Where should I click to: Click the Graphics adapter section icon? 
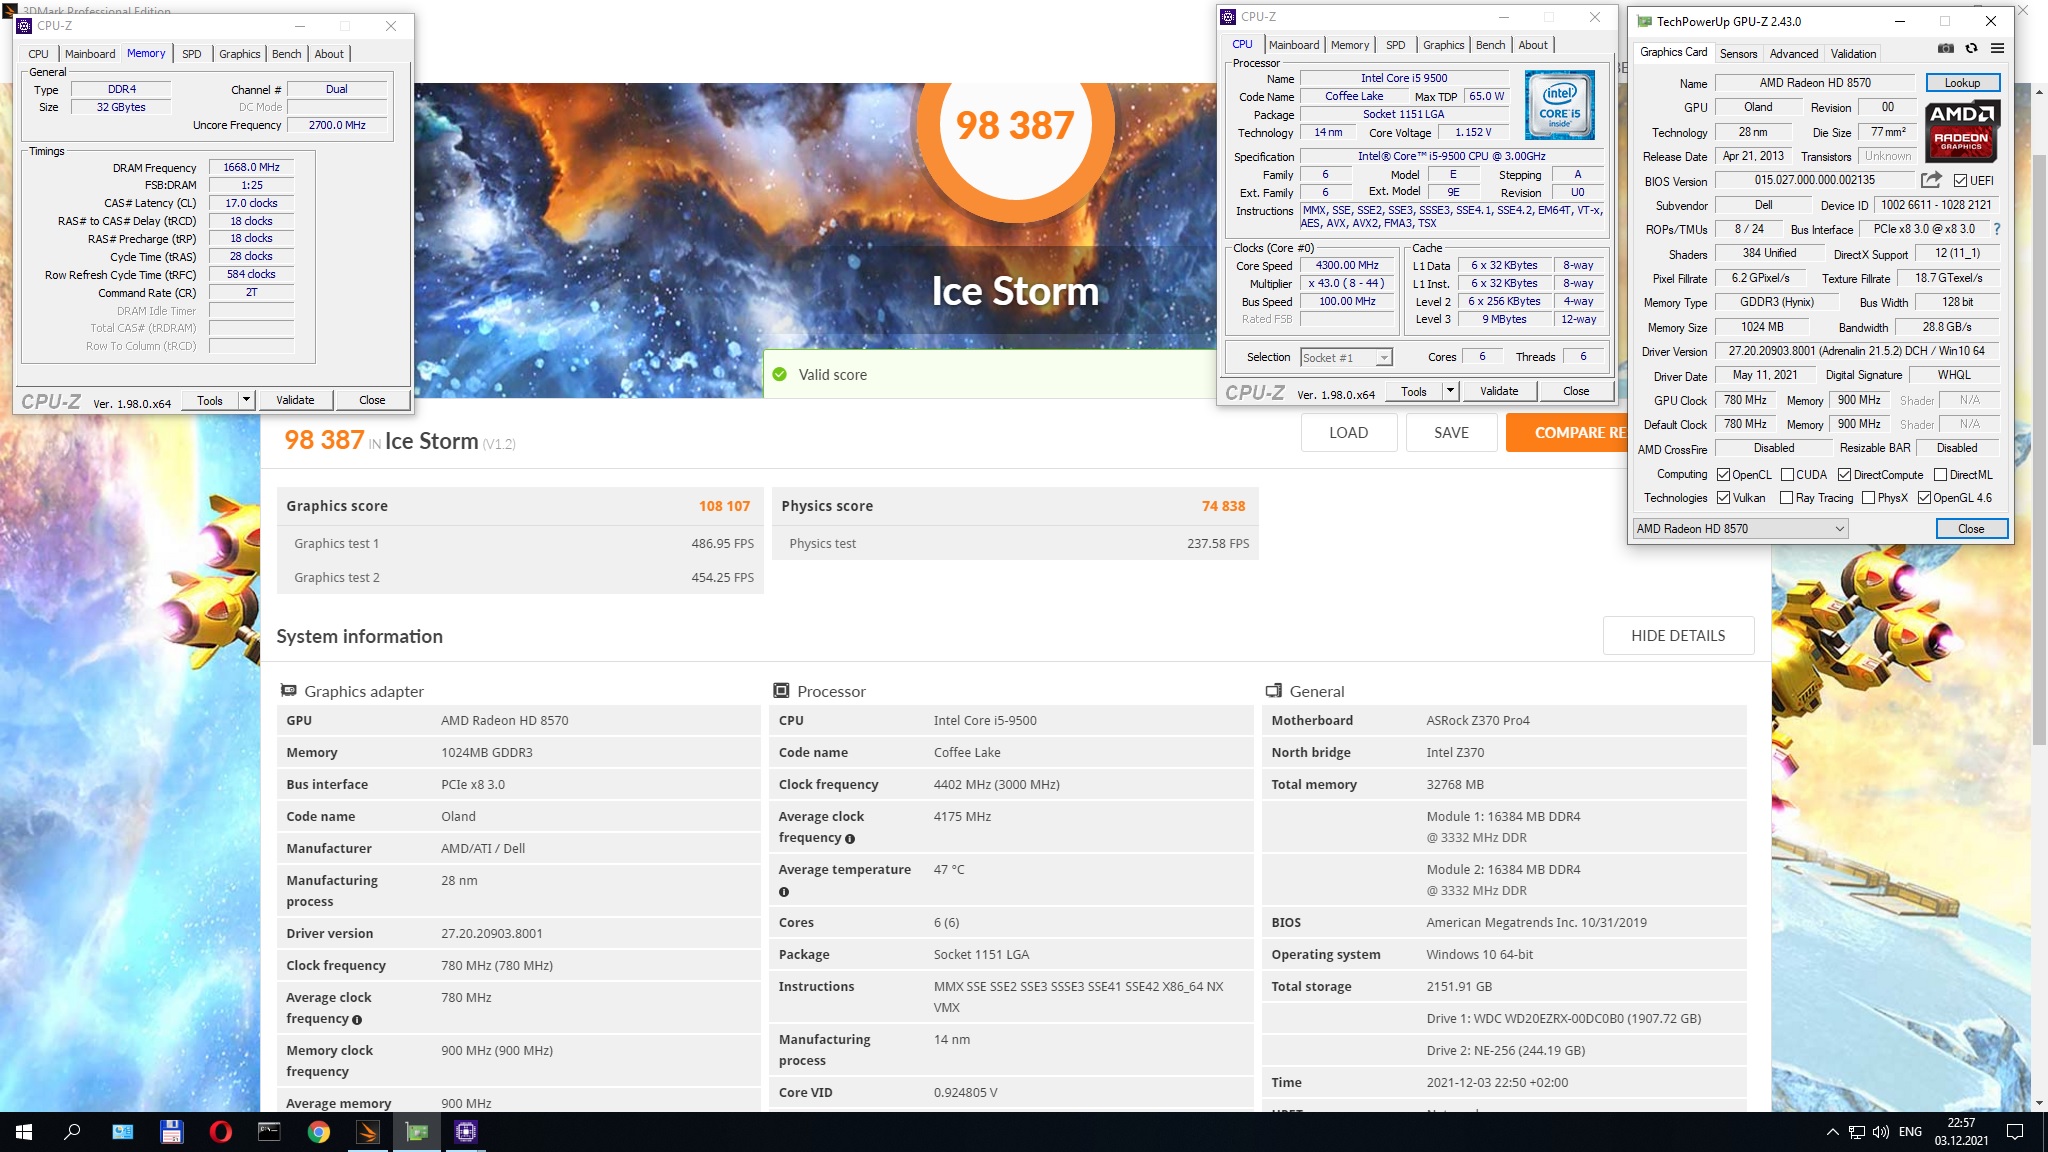click(x=289, y=691)
